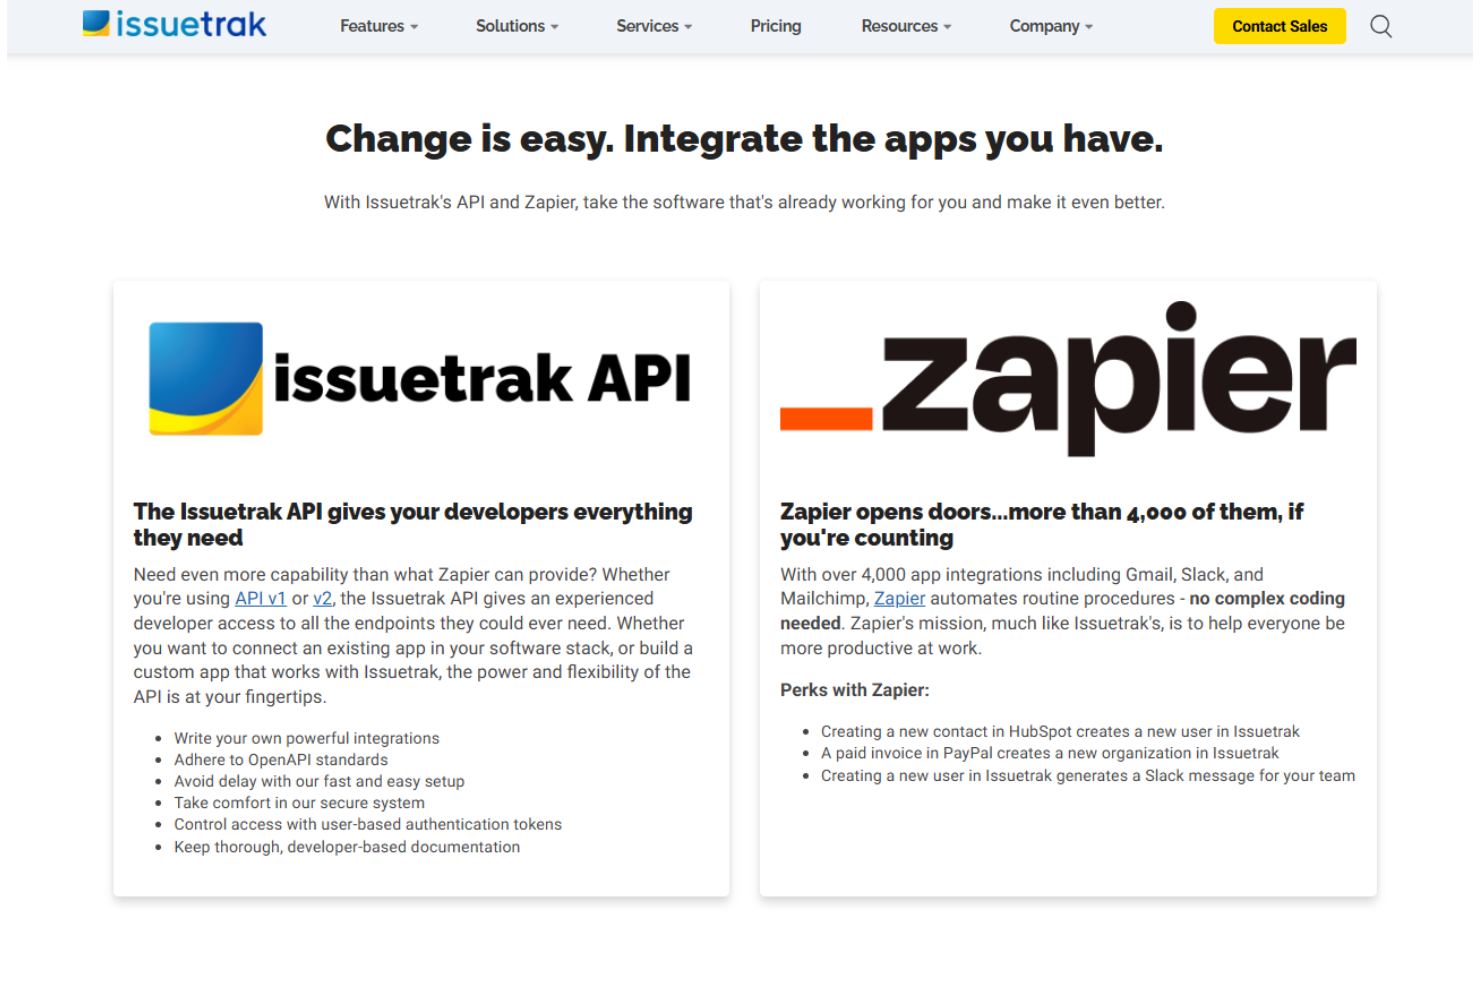This screenshot has height=987, width=1480.
Task: Expand the Resources dropdown menu
Action: [x=906, y=26]
